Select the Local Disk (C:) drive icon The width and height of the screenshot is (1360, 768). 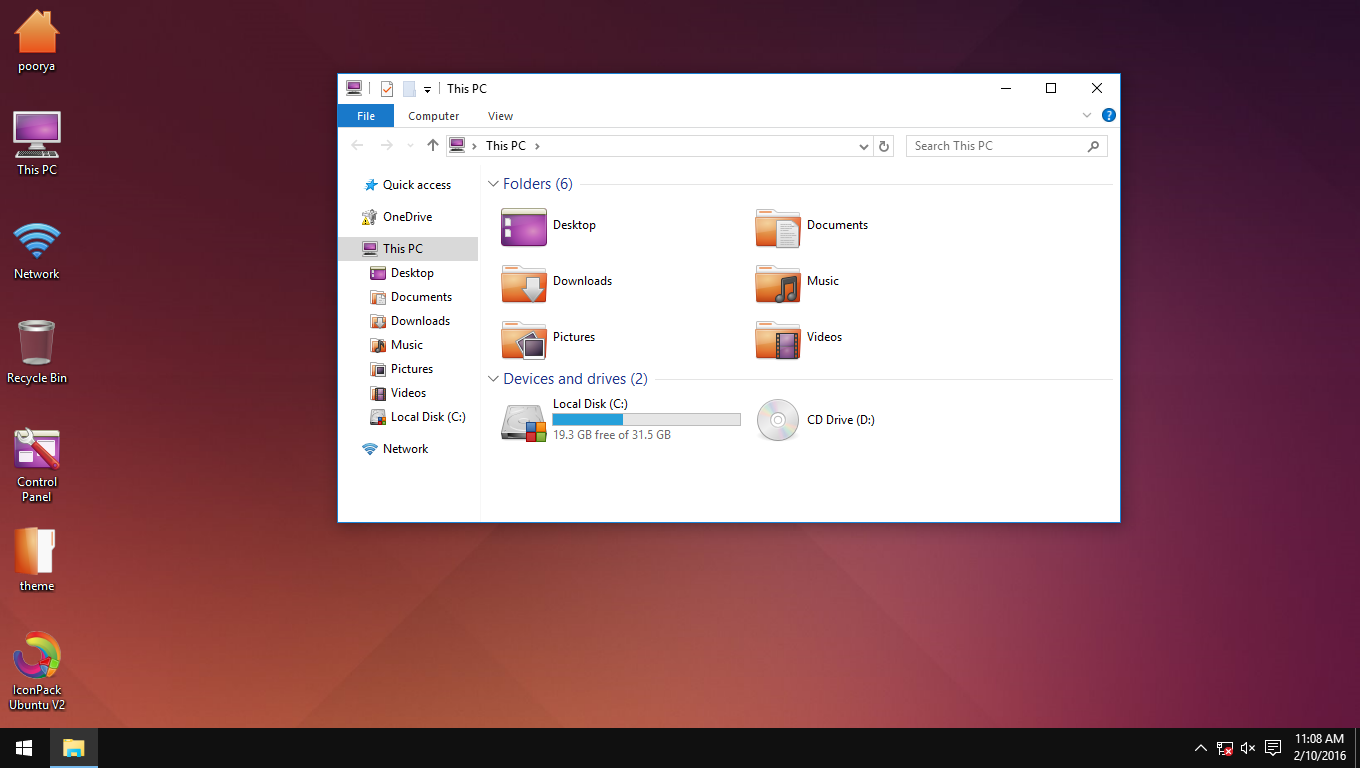pyautogui.click(x=524, y=421)
